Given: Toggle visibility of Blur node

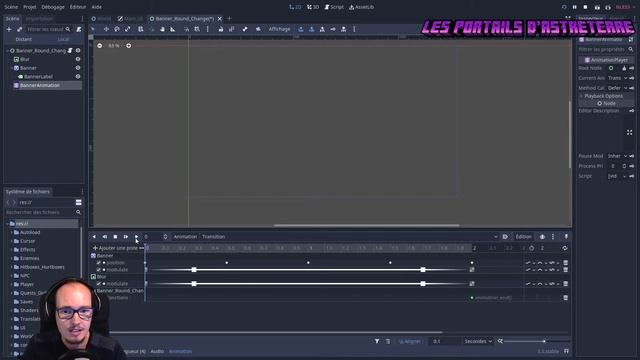Looking at the screenshot, I should [78, 59].
